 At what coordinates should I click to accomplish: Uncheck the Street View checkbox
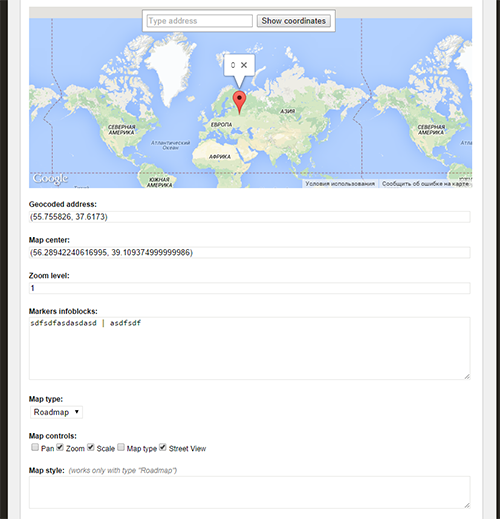(x=163, y=447)
